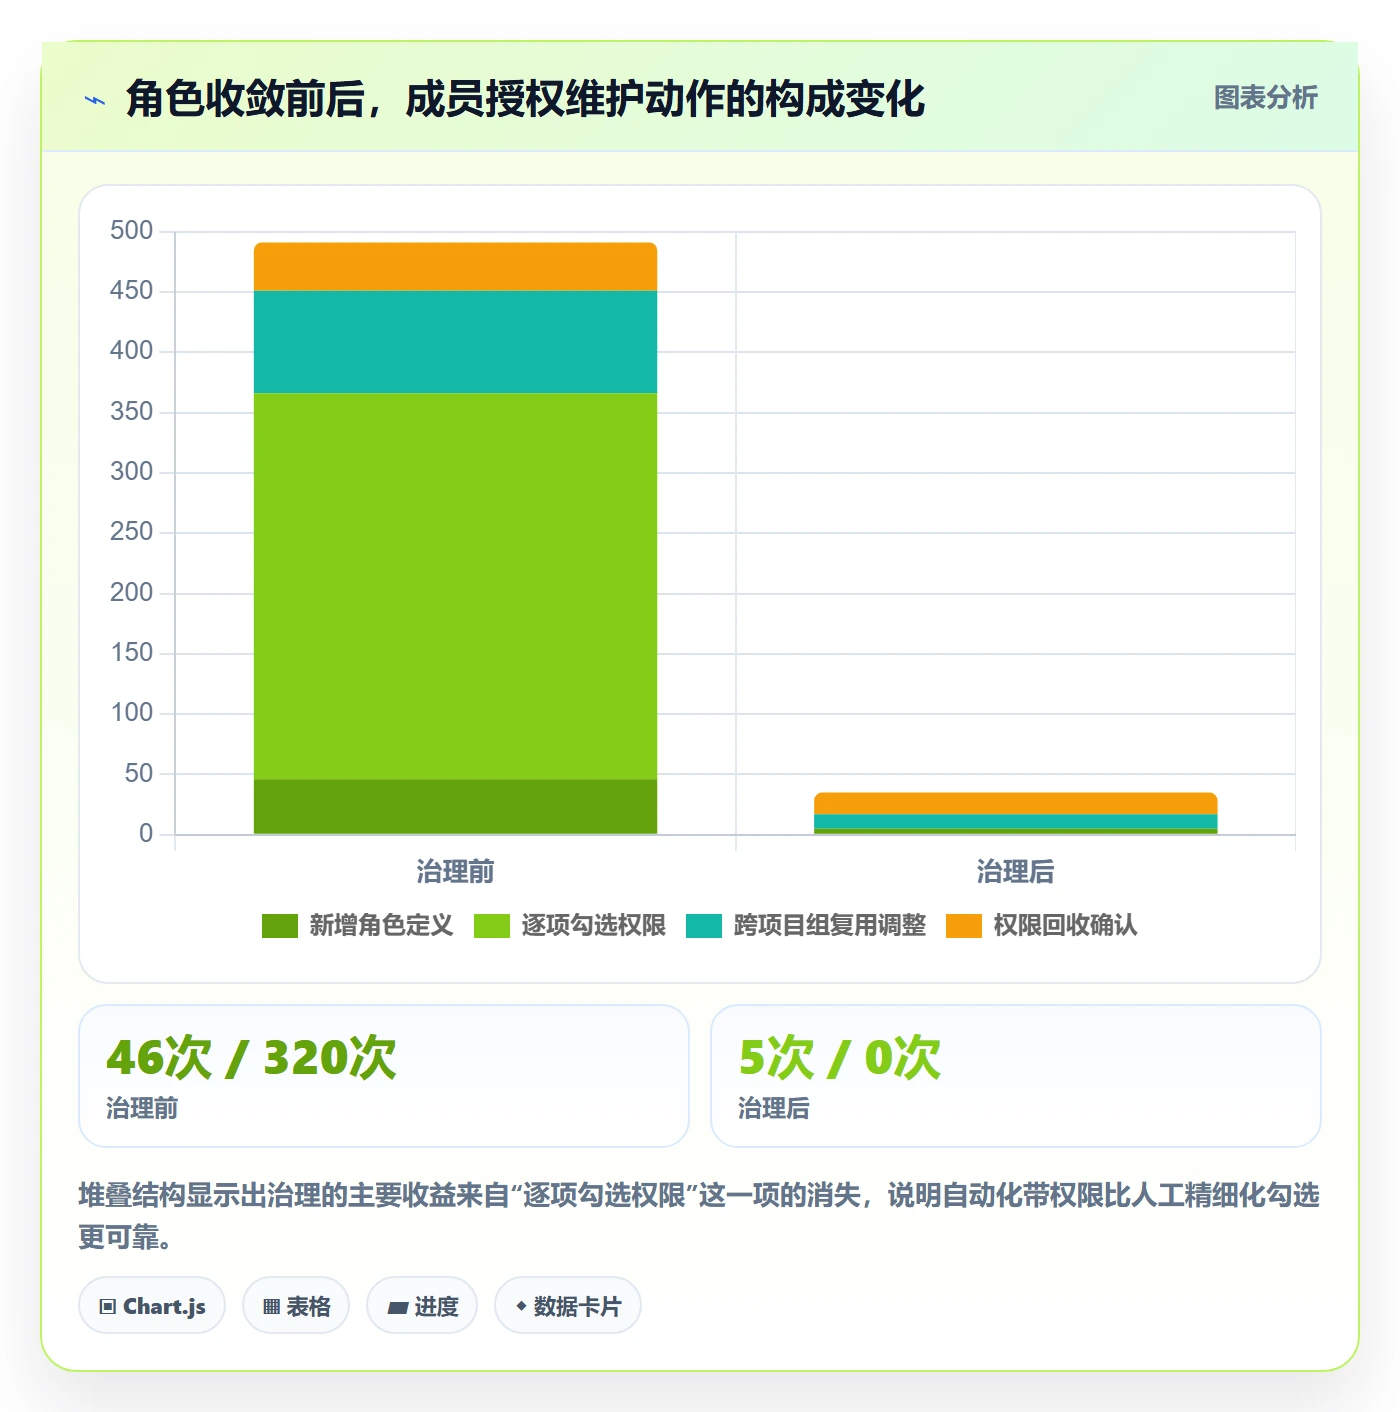
Task: Click the 跨项目组复用调整 legend label
Action: [829, 926]
